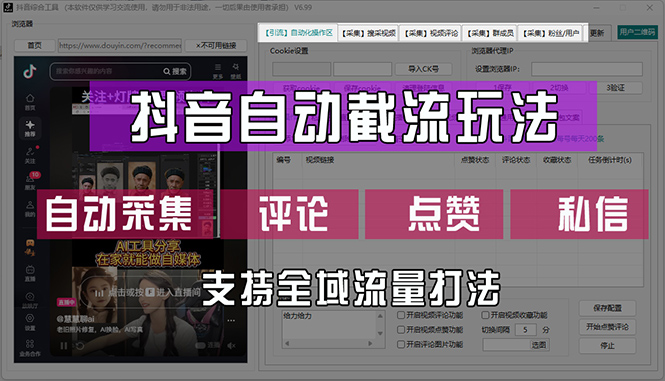This screenshot has height=381, width=665.
Task: Toggle the 连播 autoplay switch on video player
Action: (x=200, y=345)
